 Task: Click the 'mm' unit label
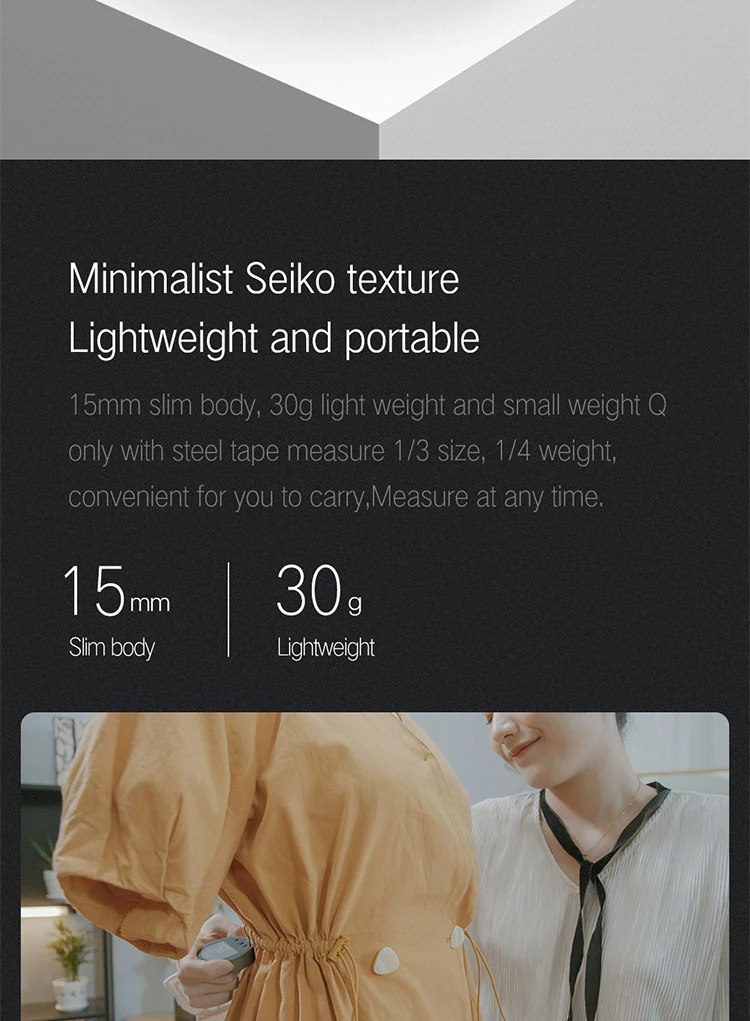click(150, 604)
